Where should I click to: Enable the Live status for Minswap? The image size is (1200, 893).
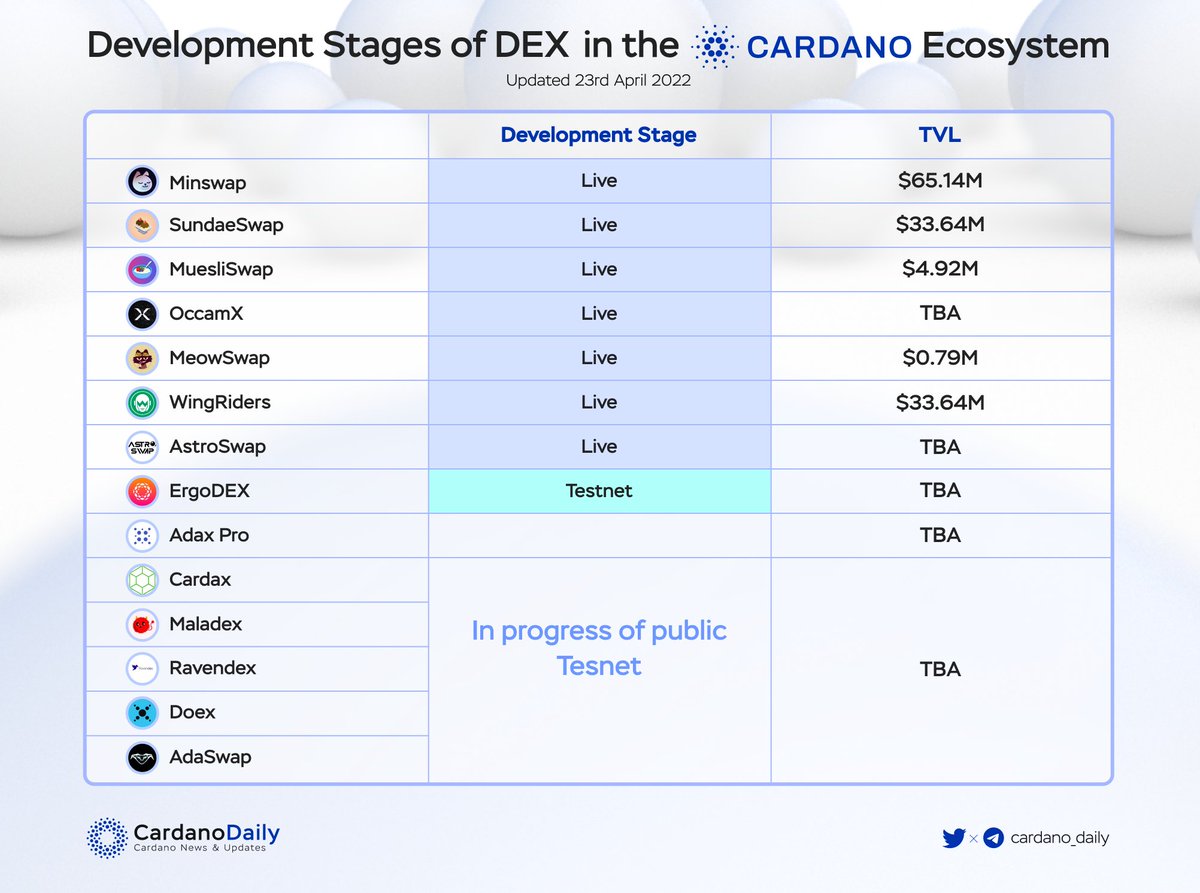(599, 180)
